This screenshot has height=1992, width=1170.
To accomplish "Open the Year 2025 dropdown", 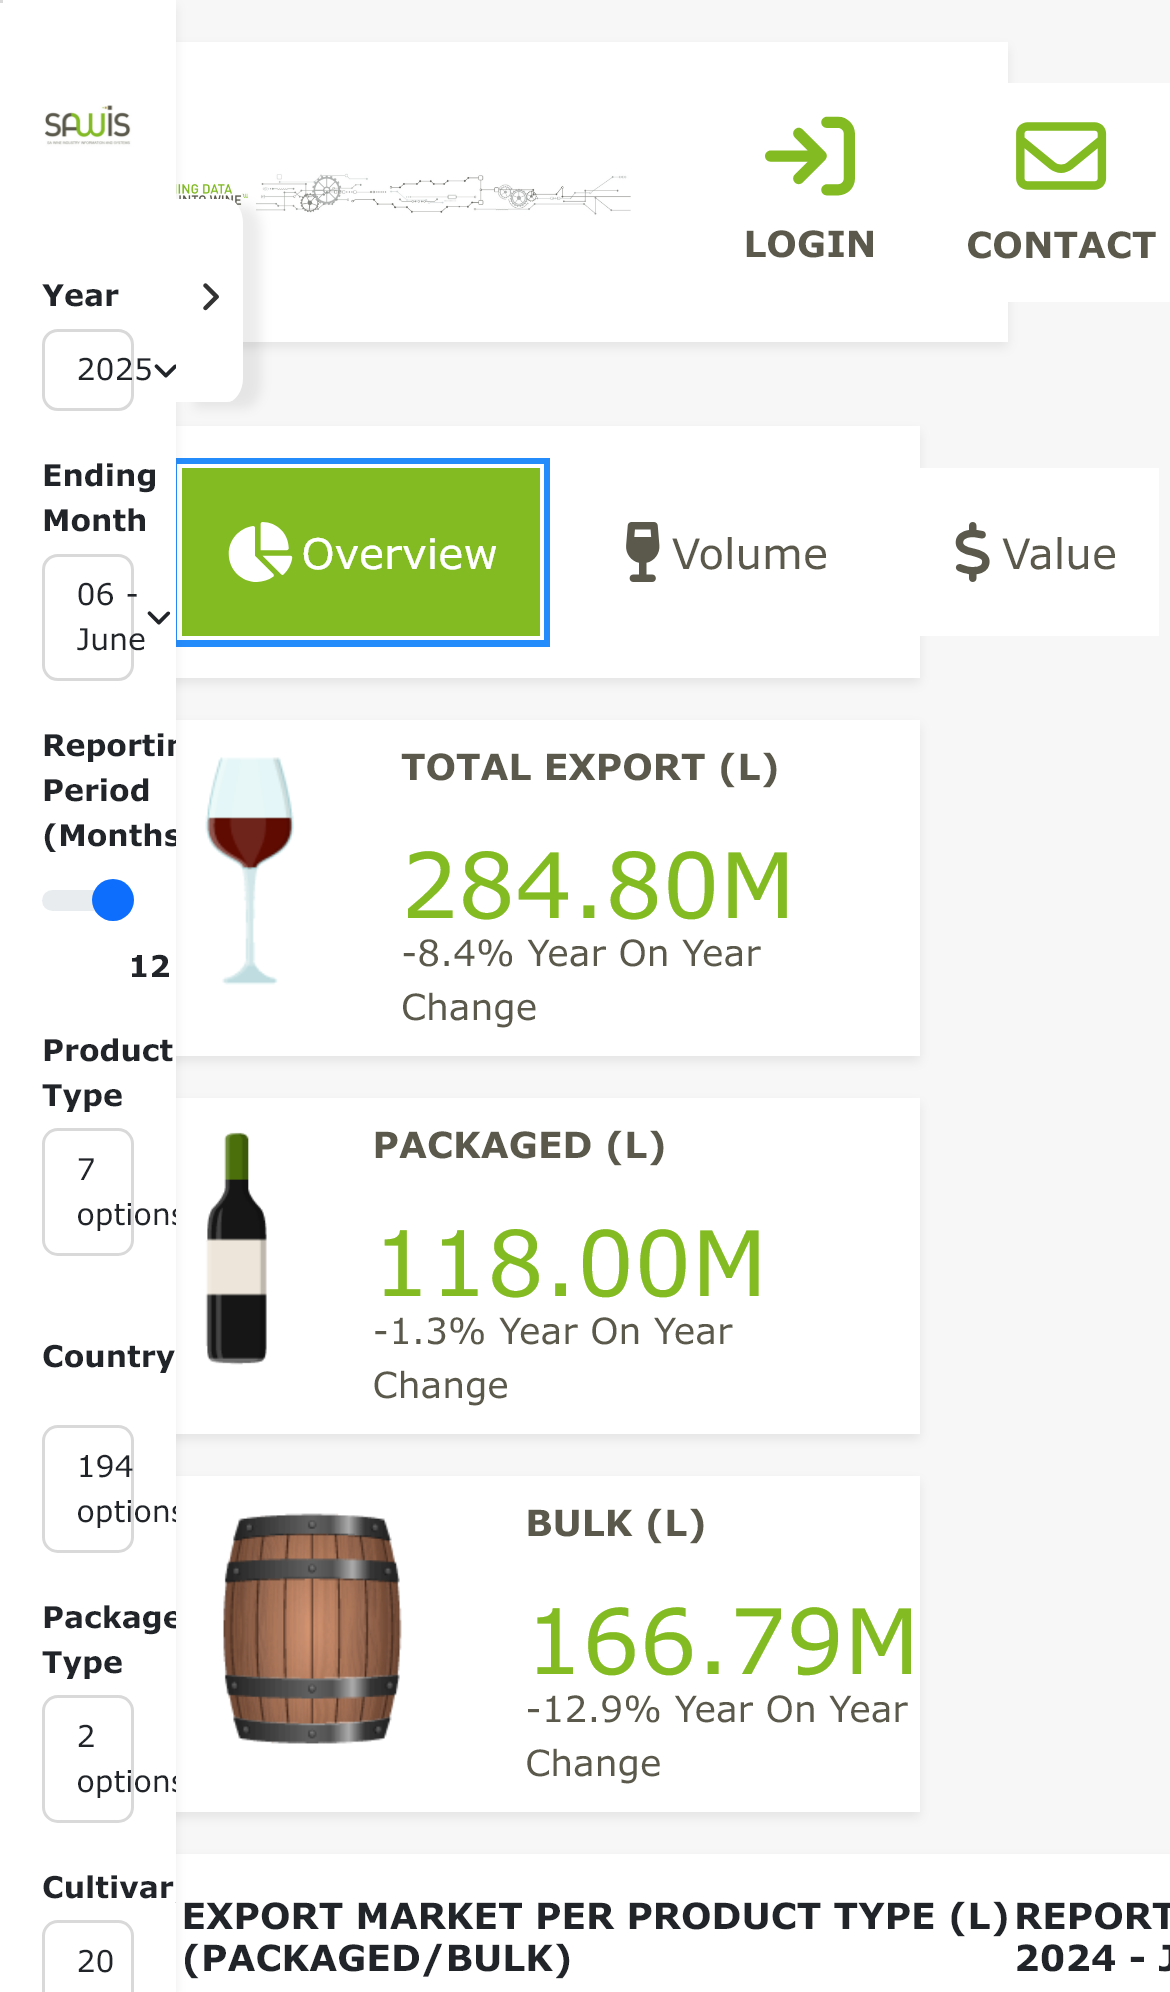I will 88,370.
